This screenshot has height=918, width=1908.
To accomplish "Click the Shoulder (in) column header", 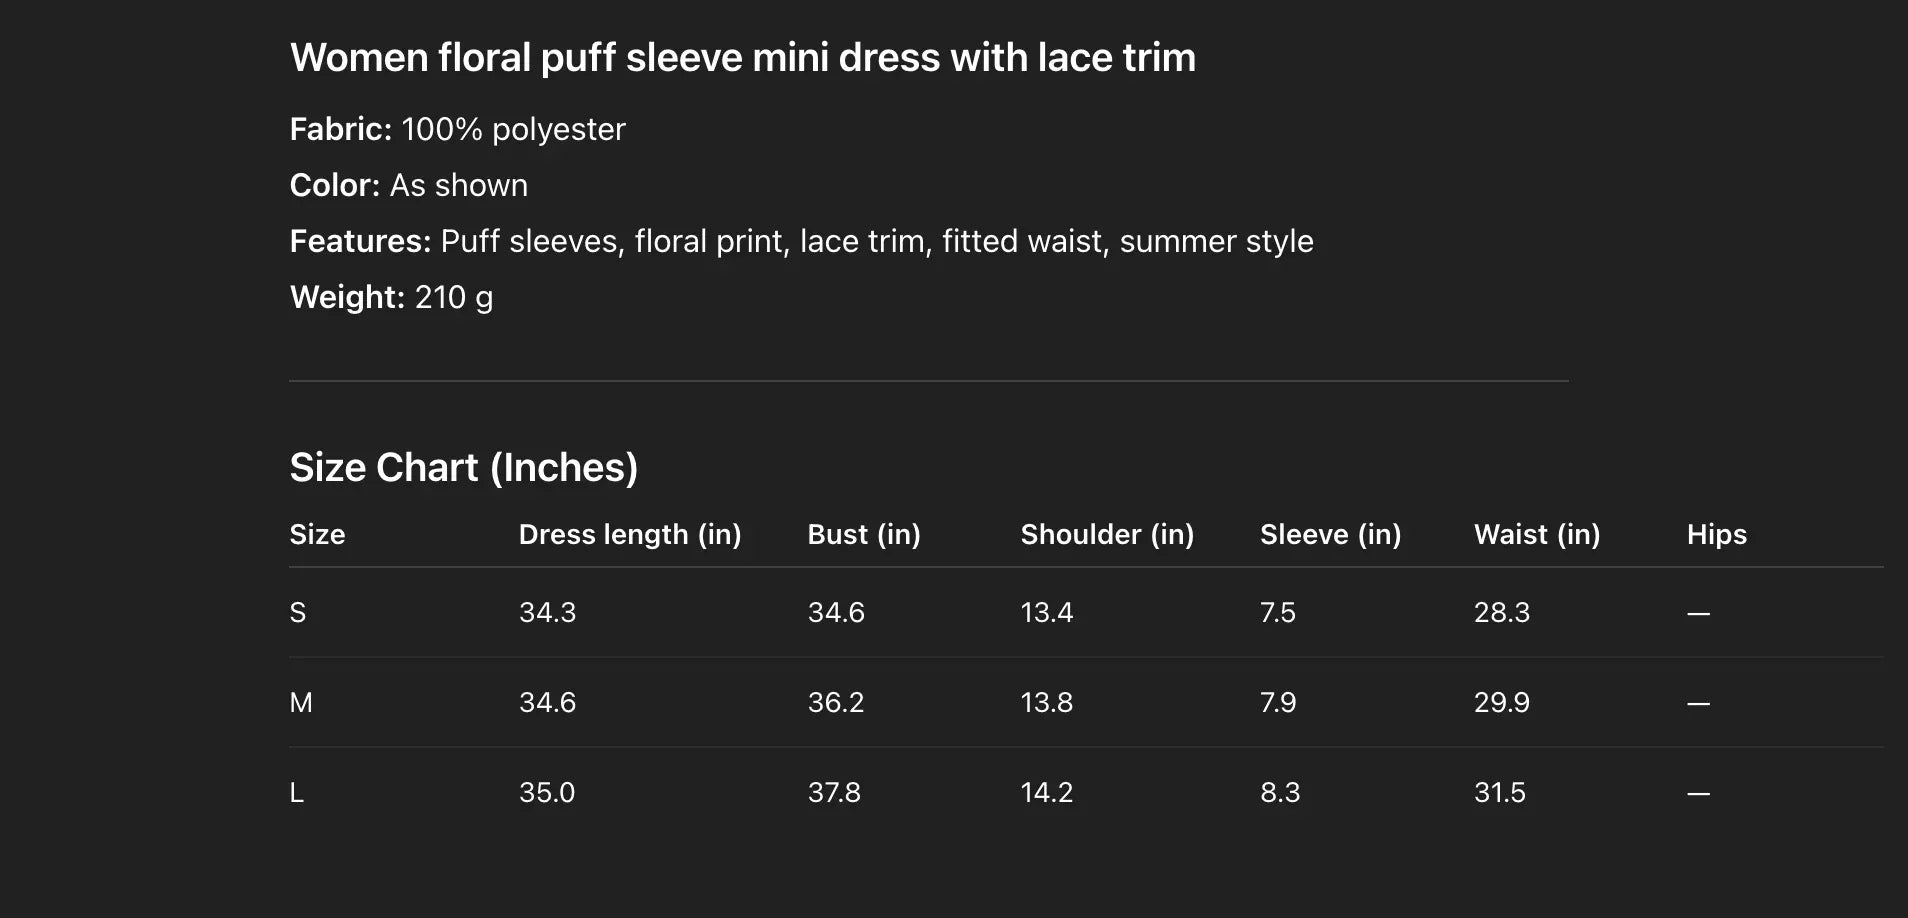I will [1107, 534].
